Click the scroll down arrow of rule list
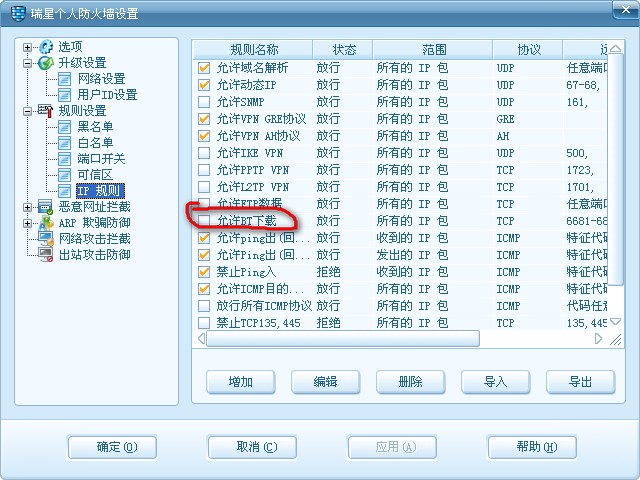 (615, 322)
